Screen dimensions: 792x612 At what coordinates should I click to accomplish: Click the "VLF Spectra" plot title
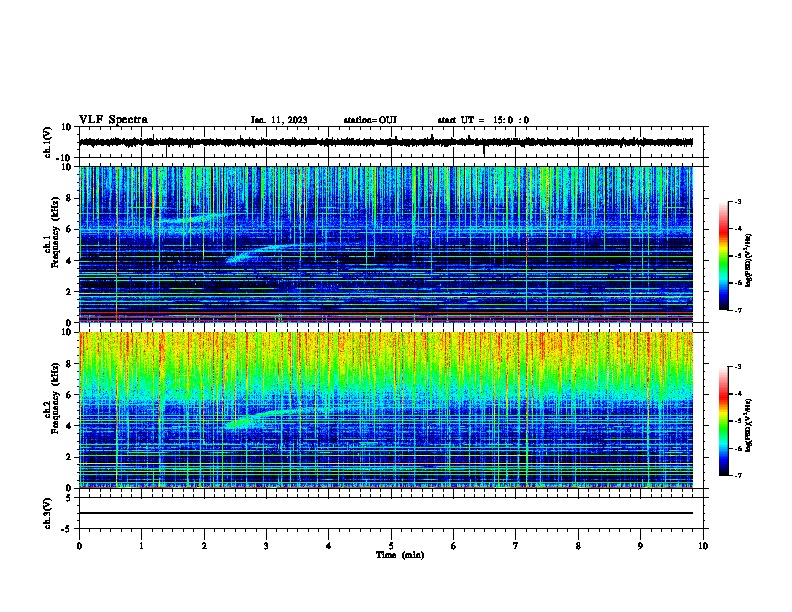click(113, 120)
